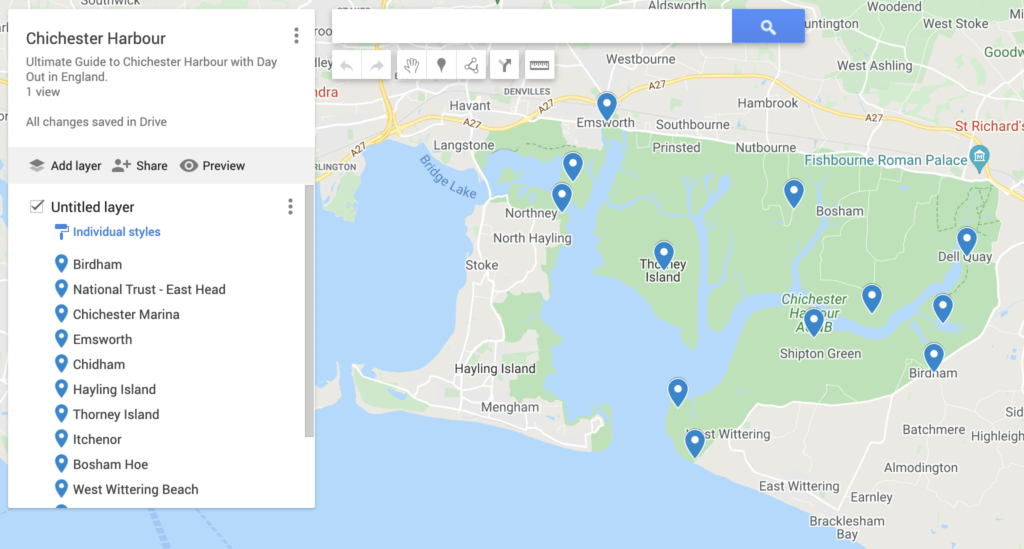Click the Havant map label
Screen dimensions: 1024x549
[470, 106]
